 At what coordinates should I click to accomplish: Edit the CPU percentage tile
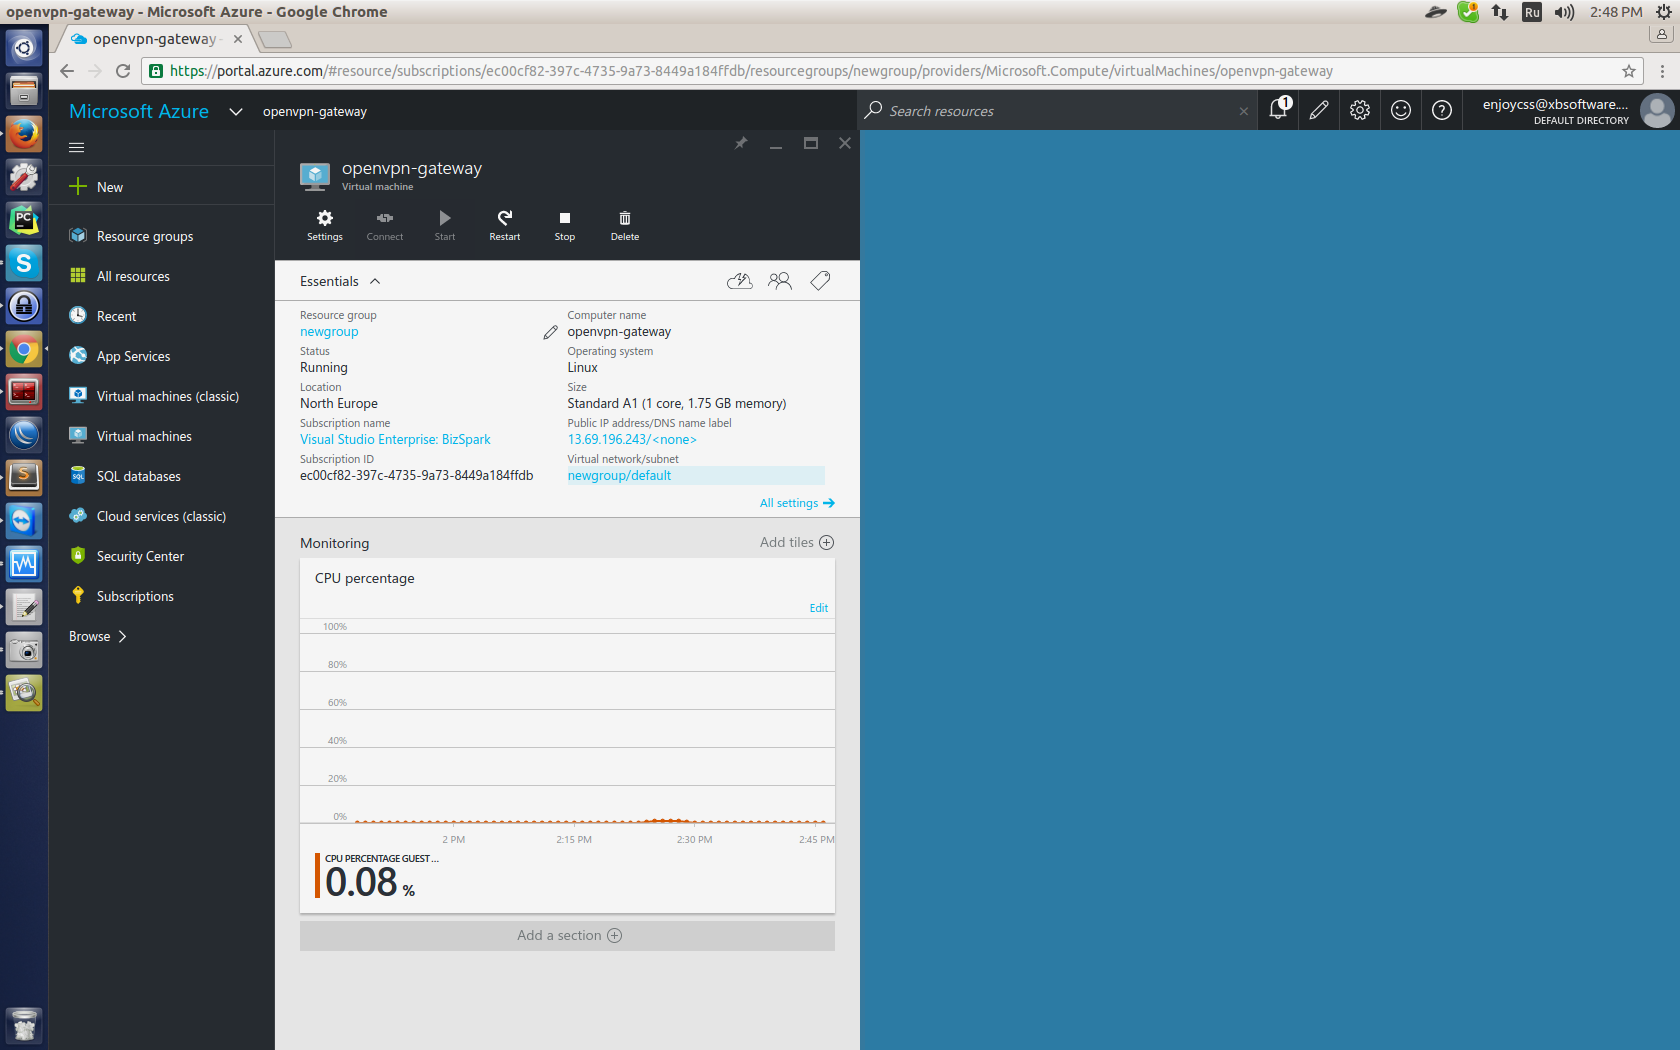point(818,607)
